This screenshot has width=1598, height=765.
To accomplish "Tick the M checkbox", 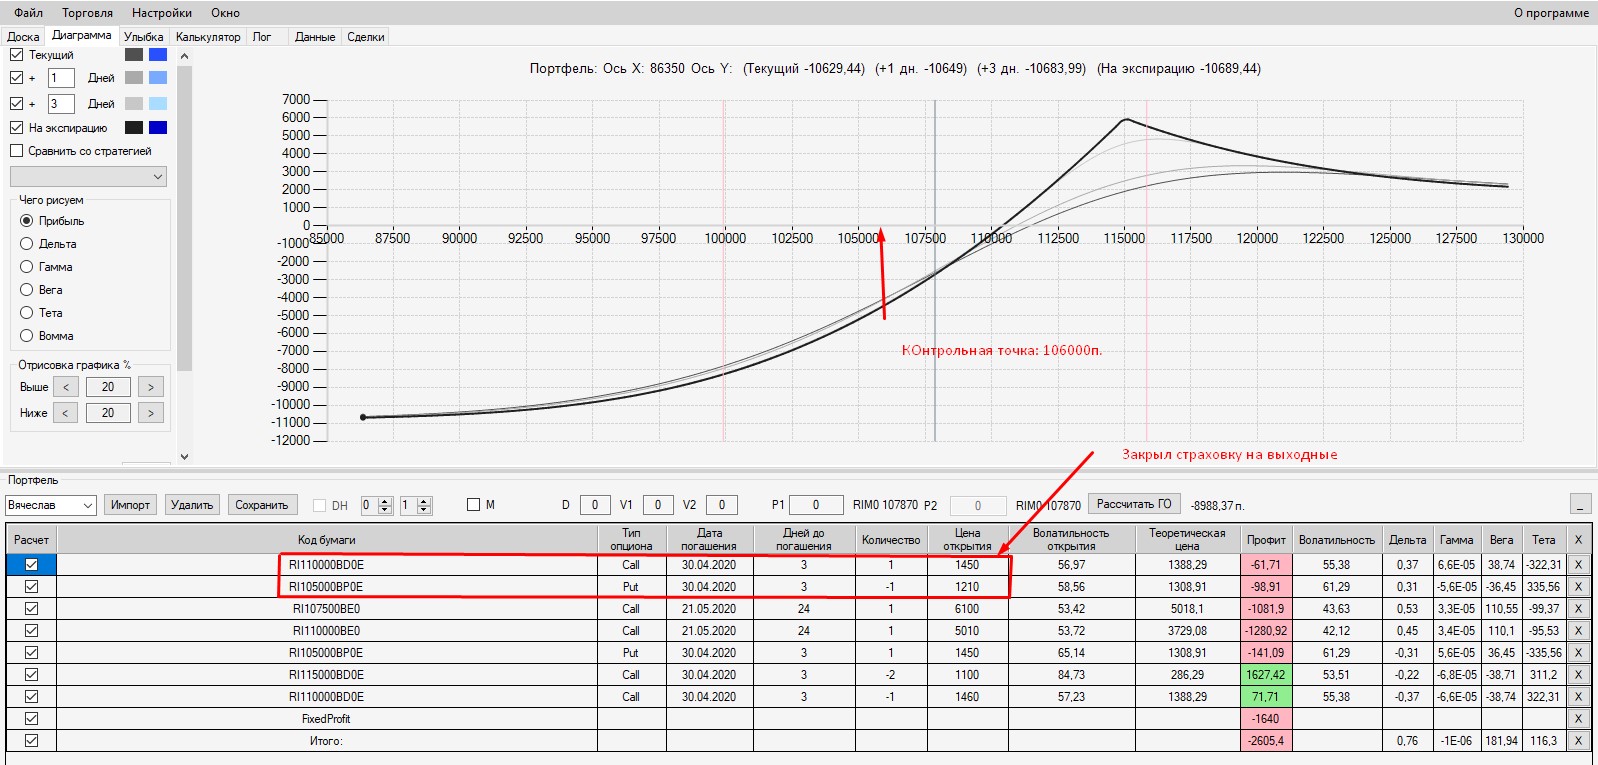I will tap(474, 505).
